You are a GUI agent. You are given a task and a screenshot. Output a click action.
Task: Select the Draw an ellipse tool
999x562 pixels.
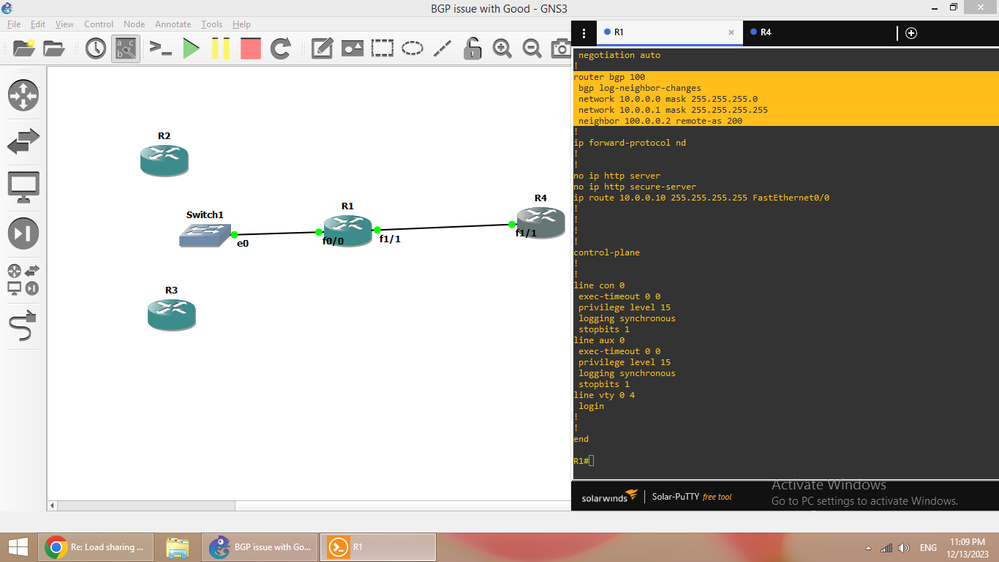point(412,48)
